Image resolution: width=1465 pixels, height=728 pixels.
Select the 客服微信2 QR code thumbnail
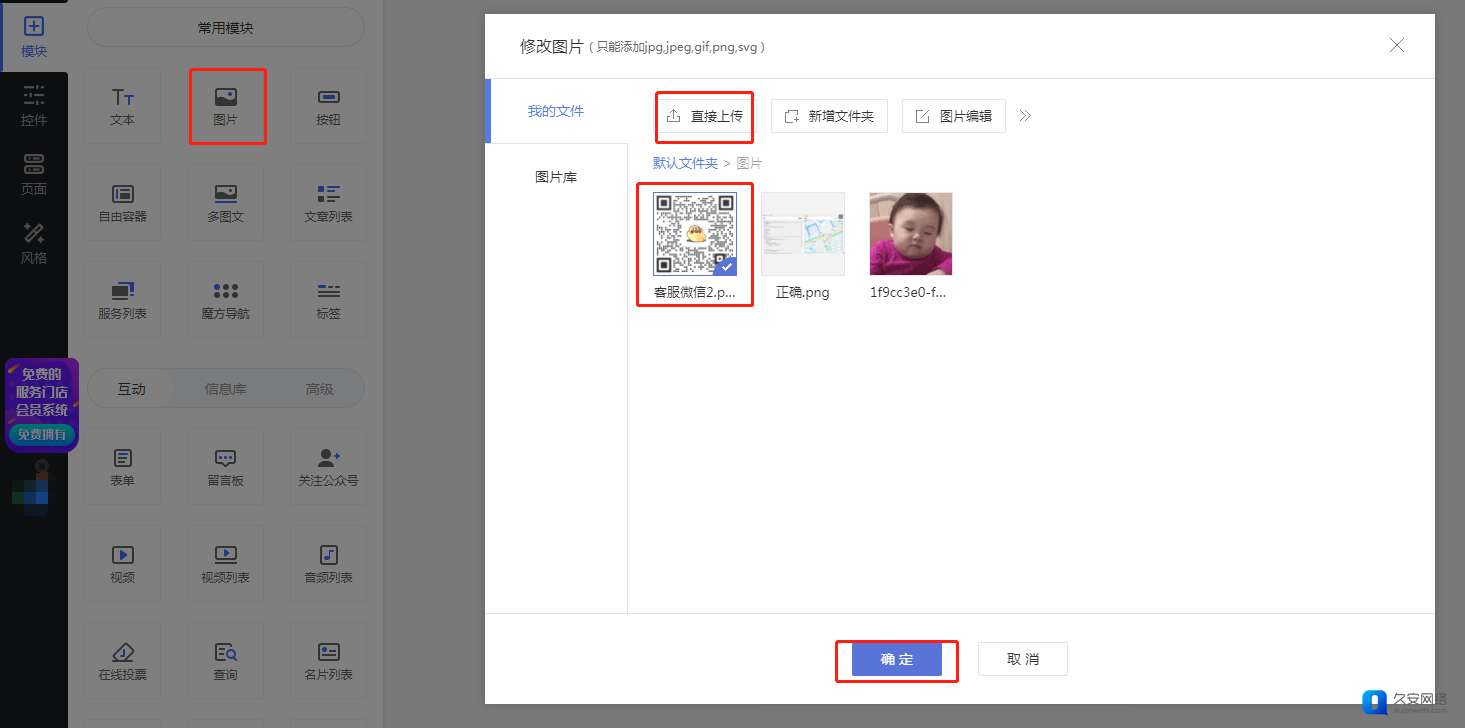point(695,234)
